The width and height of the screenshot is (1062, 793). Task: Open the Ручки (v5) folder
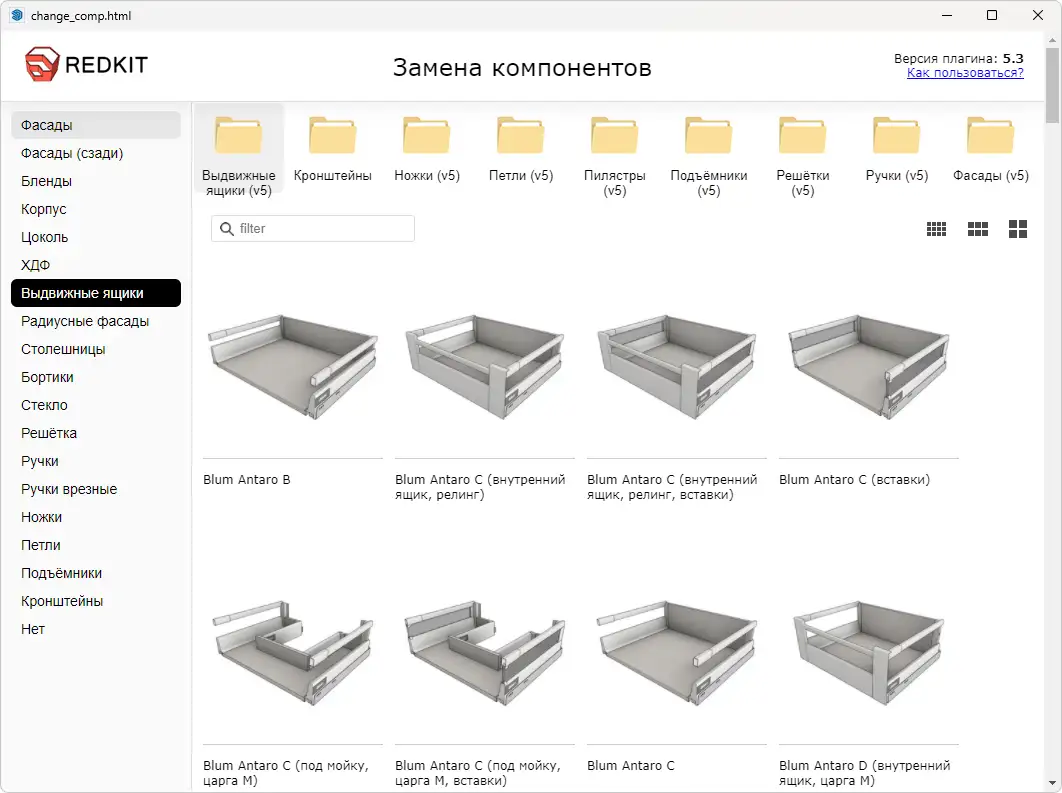[x=896, y=140]
